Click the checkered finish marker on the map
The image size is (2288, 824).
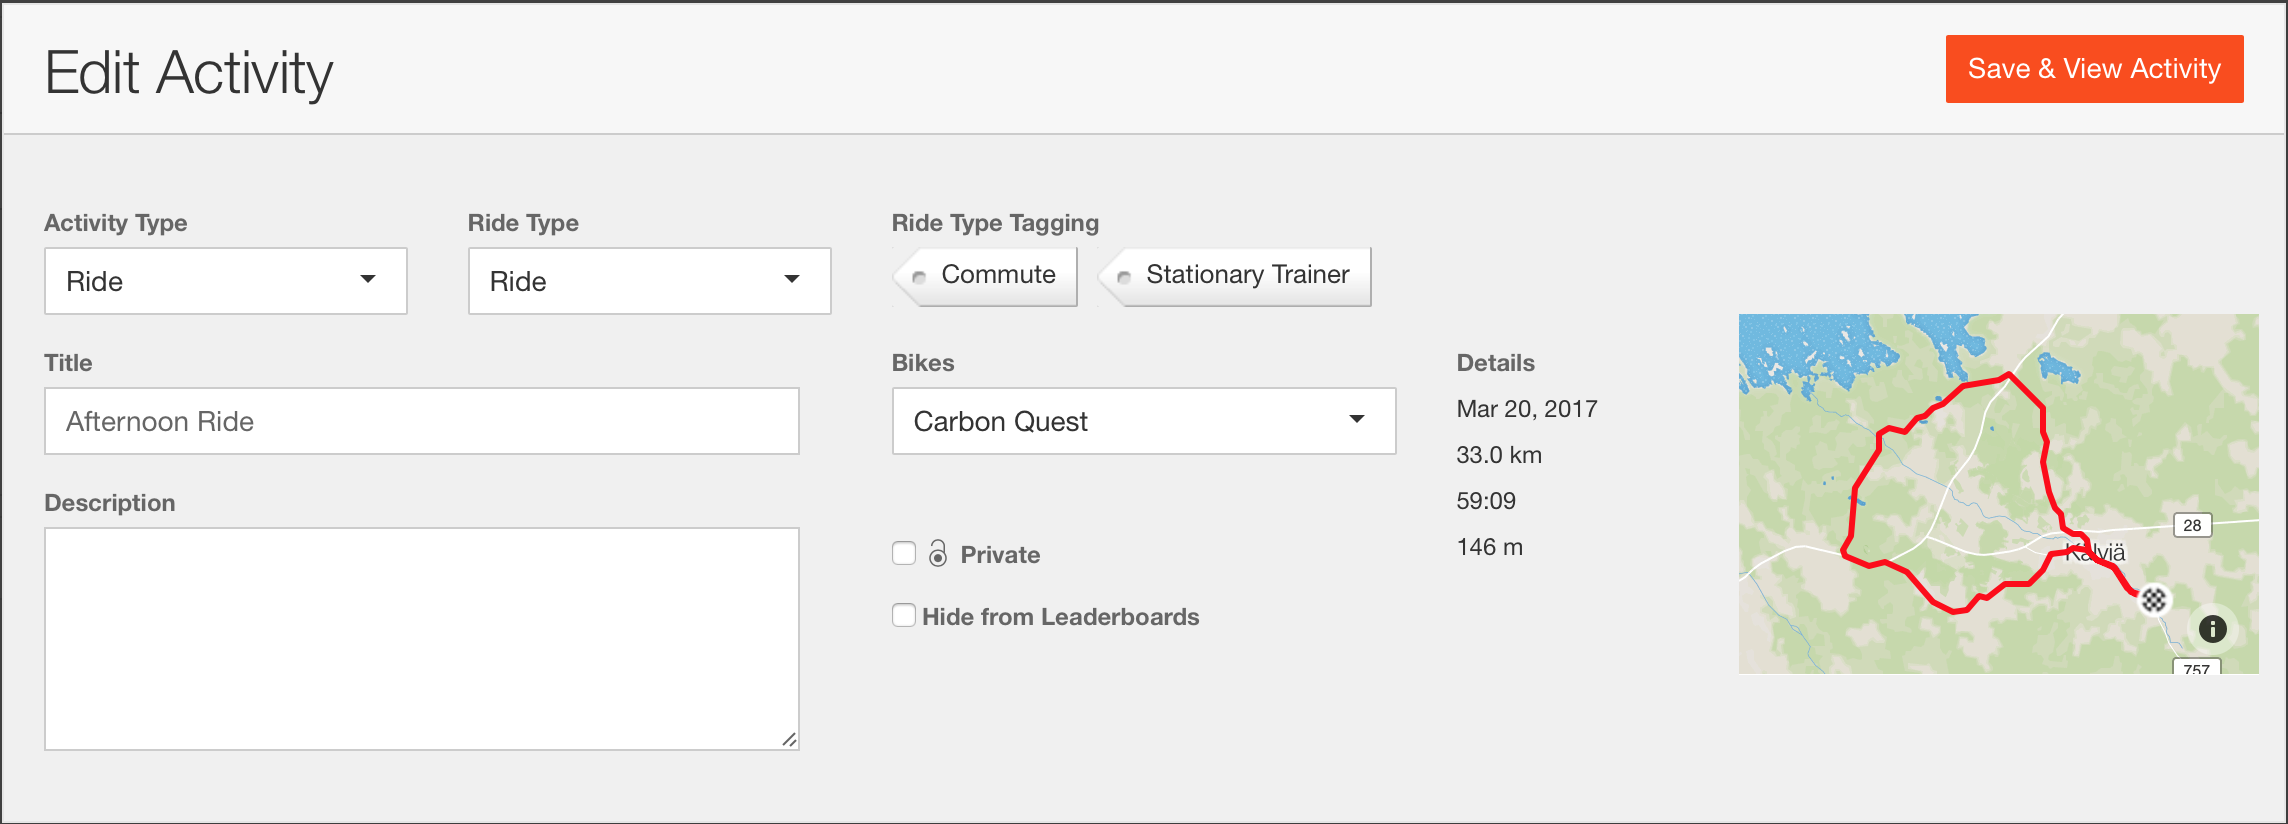pyautogui.click(x=2153, y=600)
